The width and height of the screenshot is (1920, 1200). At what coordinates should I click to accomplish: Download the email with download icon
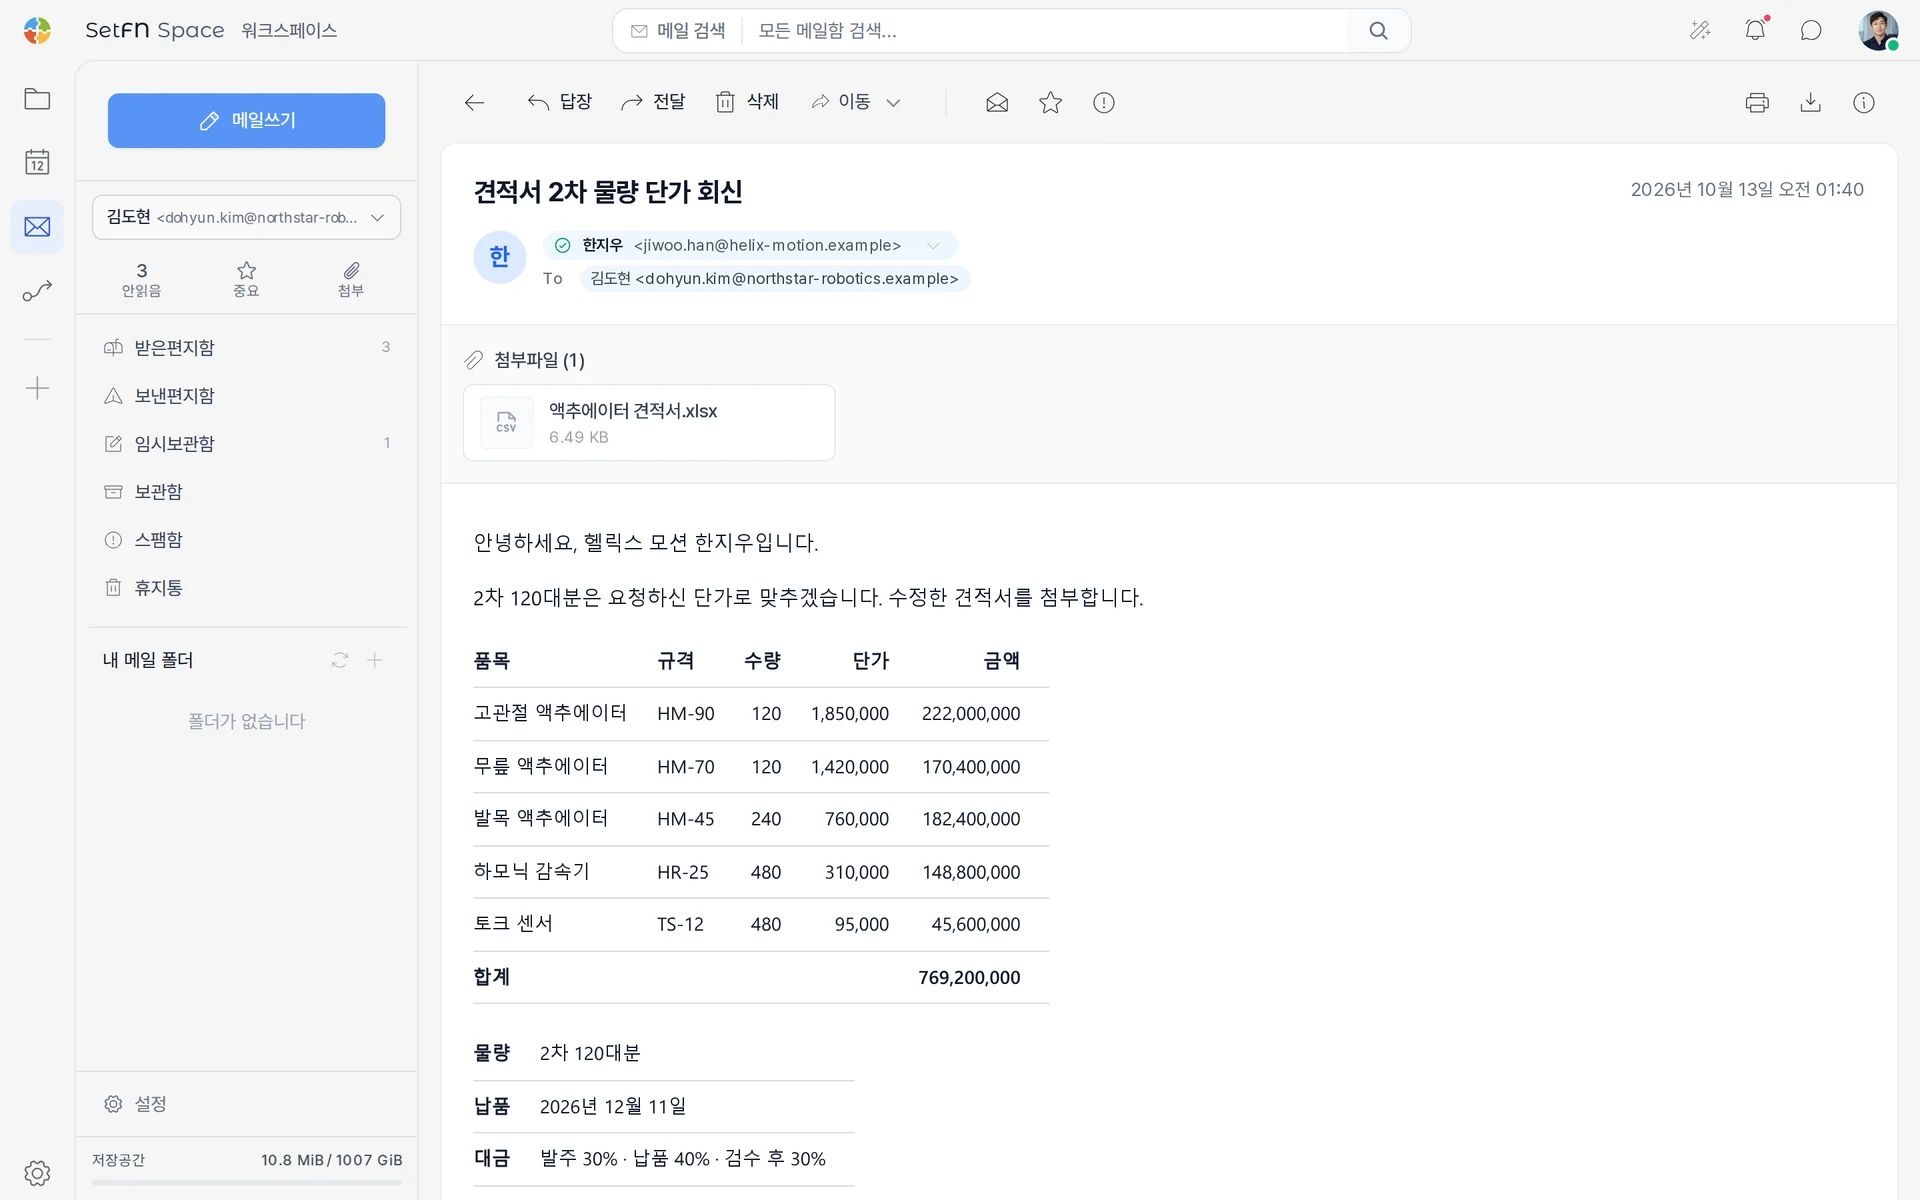click(1810, 102)
